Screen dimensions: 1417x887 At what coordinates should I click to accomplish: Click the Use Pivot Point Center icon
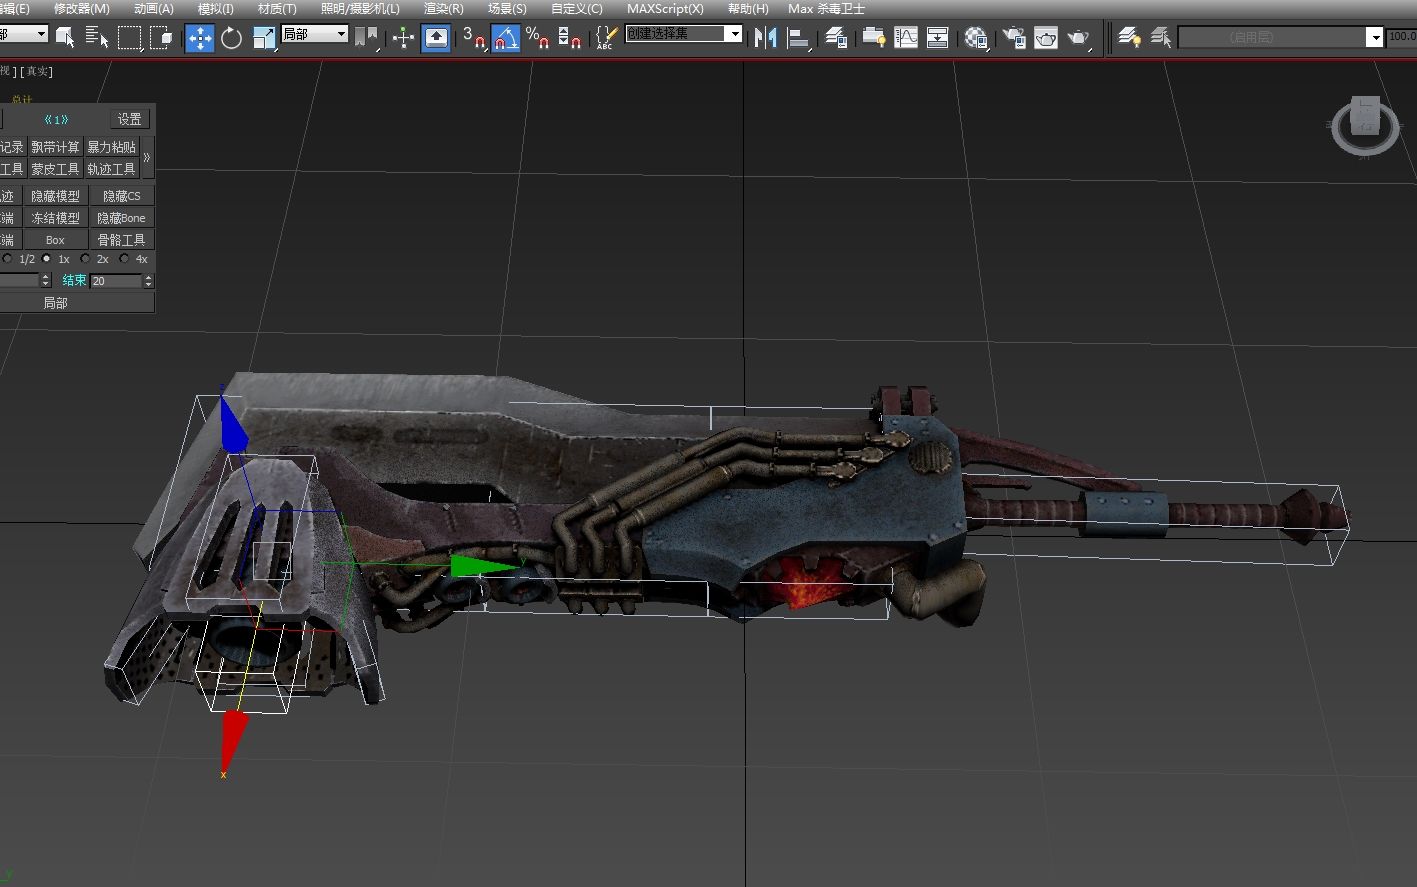(366, 38)
